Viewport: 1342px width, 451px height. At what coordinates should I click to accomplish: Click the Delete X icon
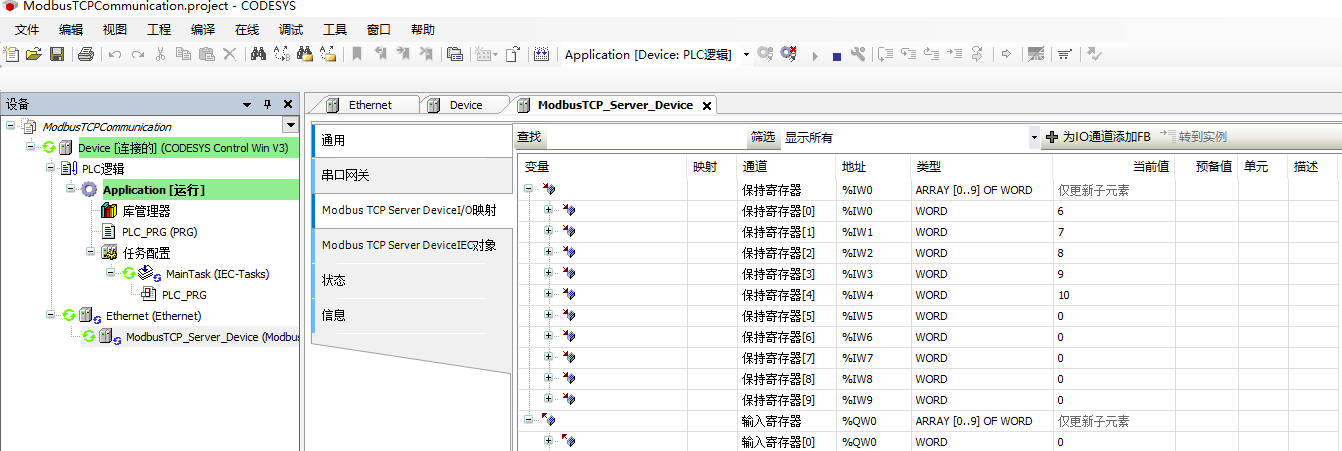[229, 54]
